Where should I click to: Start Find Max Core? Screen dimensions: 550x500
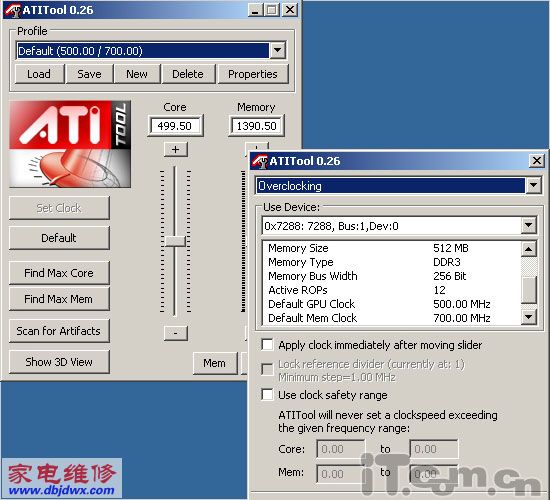(59, 273)
